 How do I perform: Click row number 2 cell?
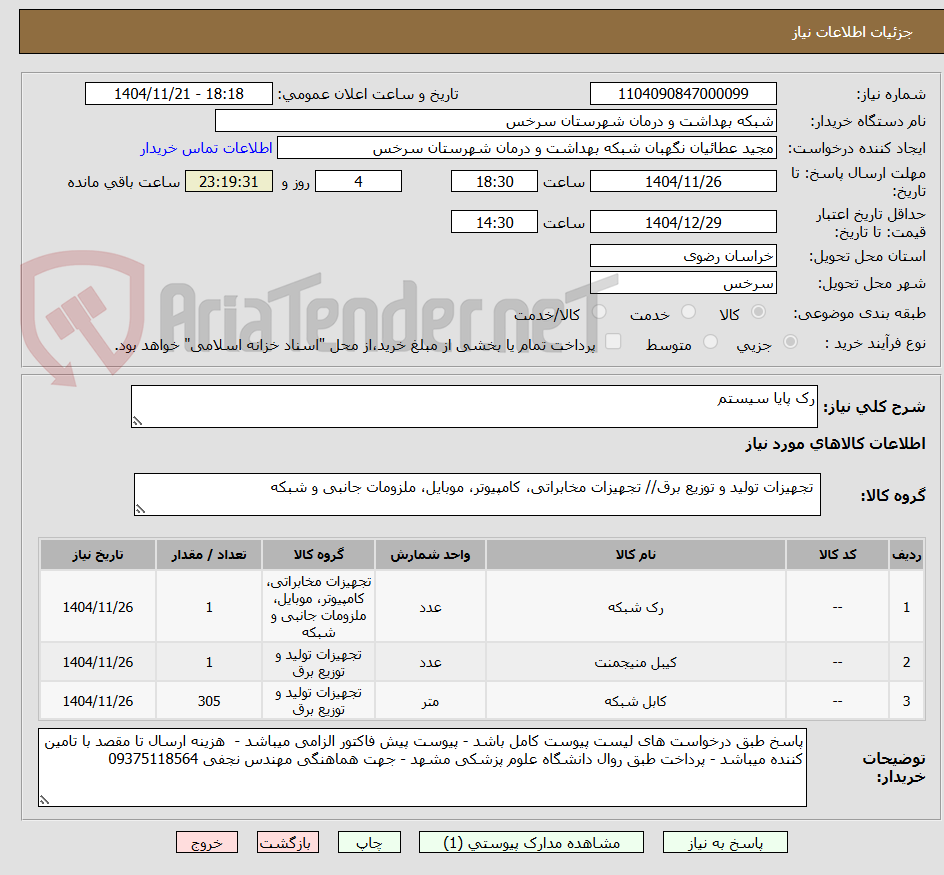(907, 662)
